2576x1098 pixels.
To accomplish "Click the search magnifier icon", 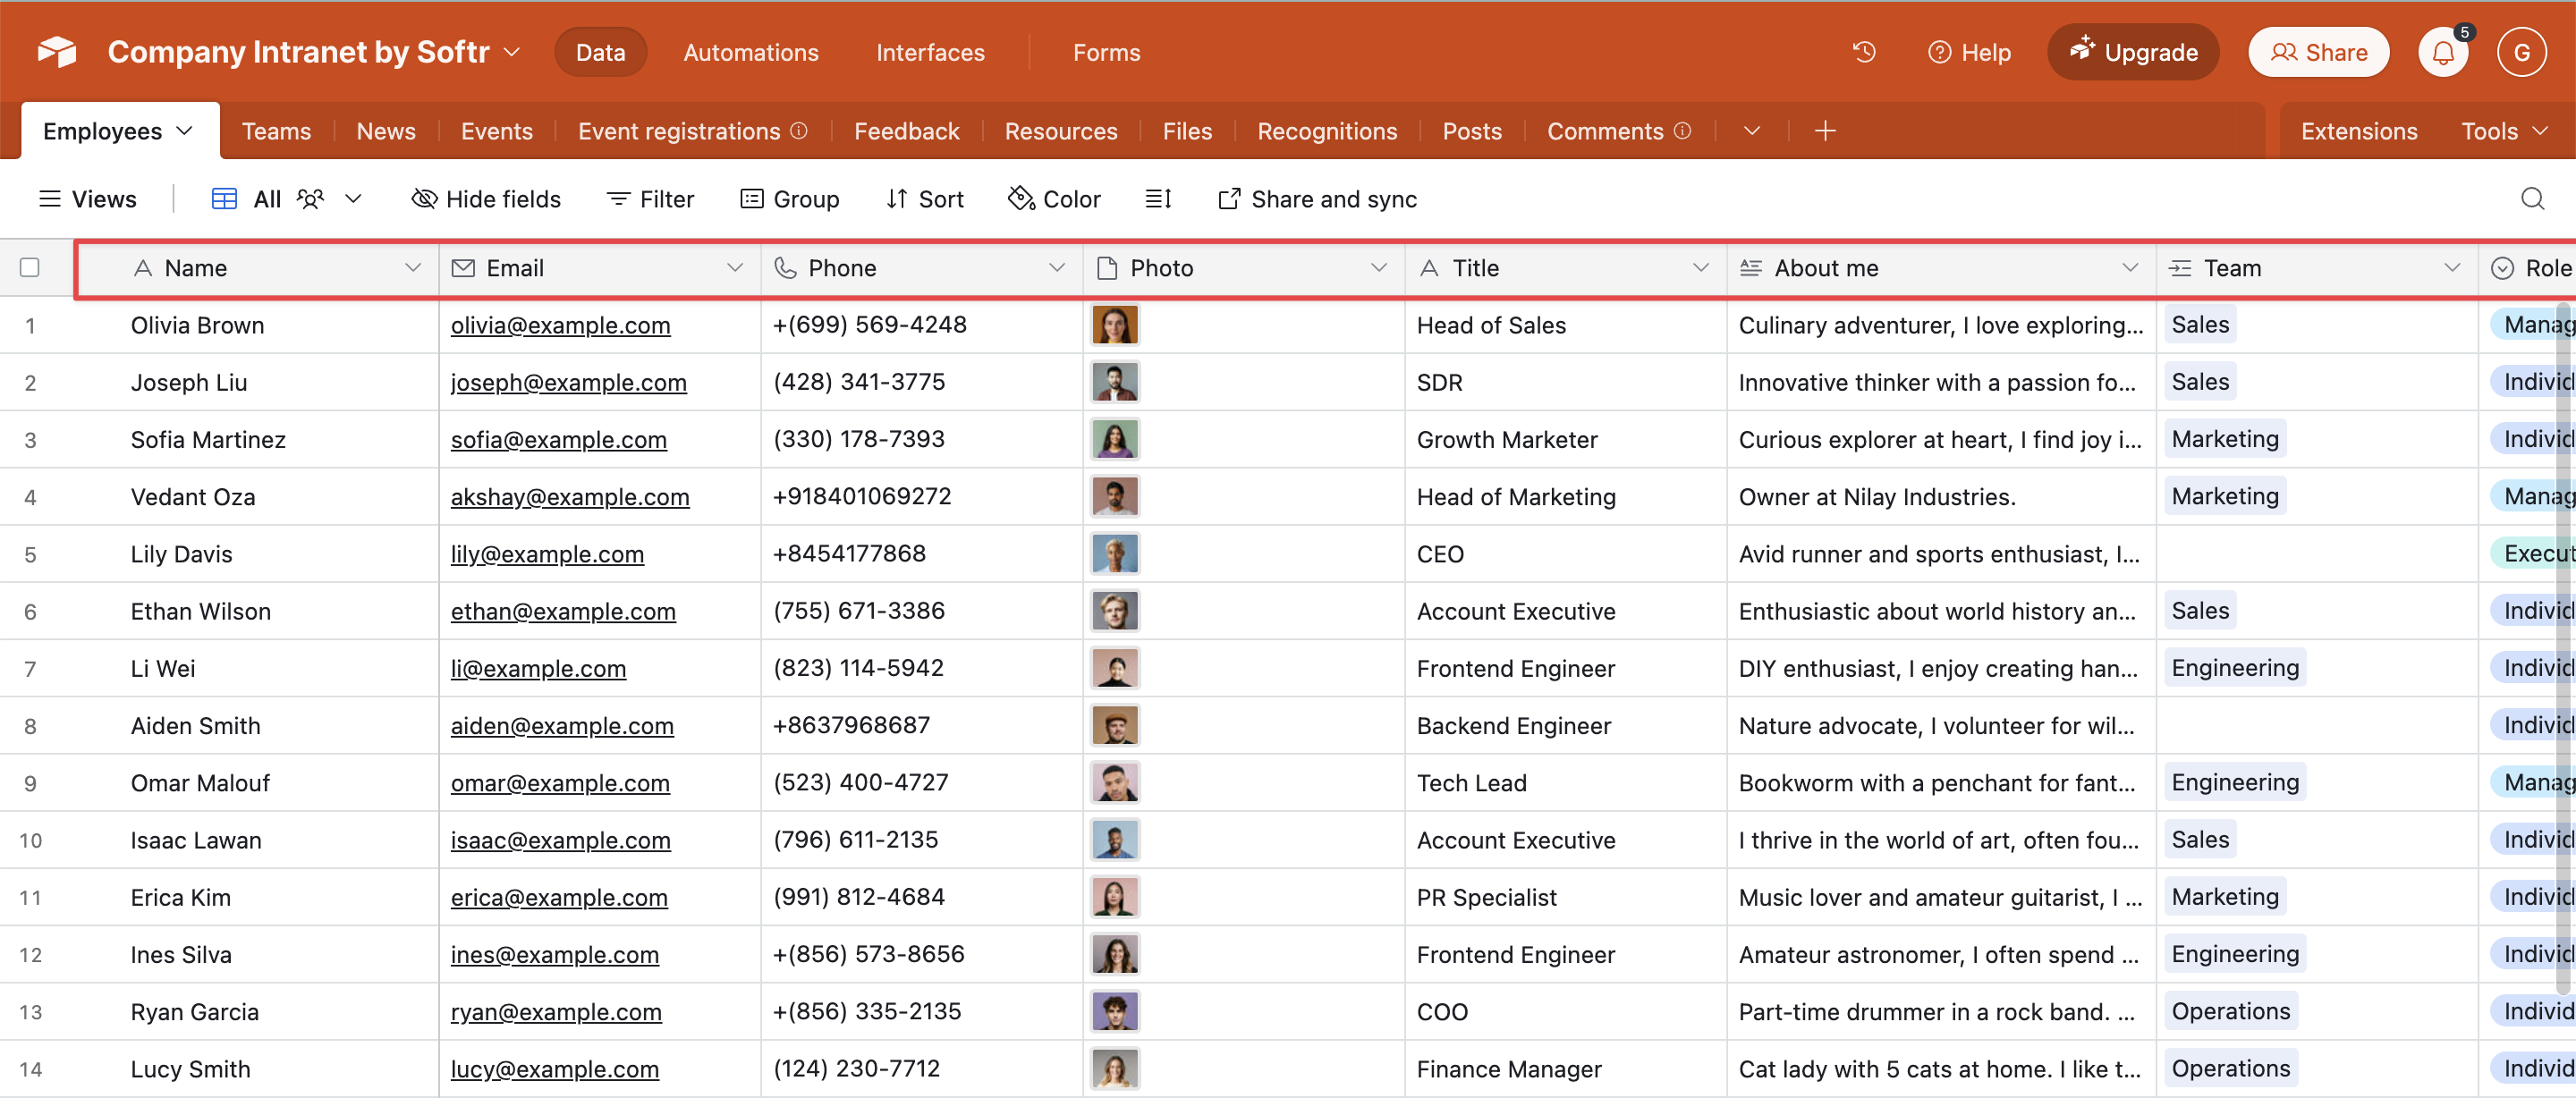I will coord(2531,199).
